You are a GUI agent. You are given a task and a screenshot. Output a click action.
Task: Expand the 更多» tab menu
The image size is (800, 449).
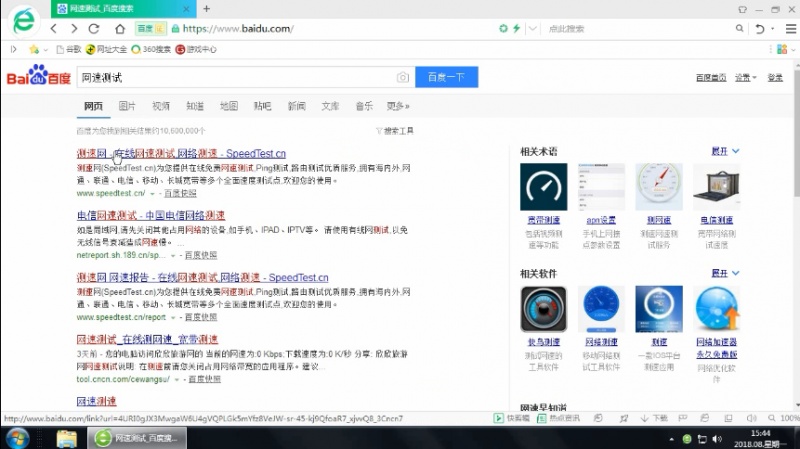point(398,106)
